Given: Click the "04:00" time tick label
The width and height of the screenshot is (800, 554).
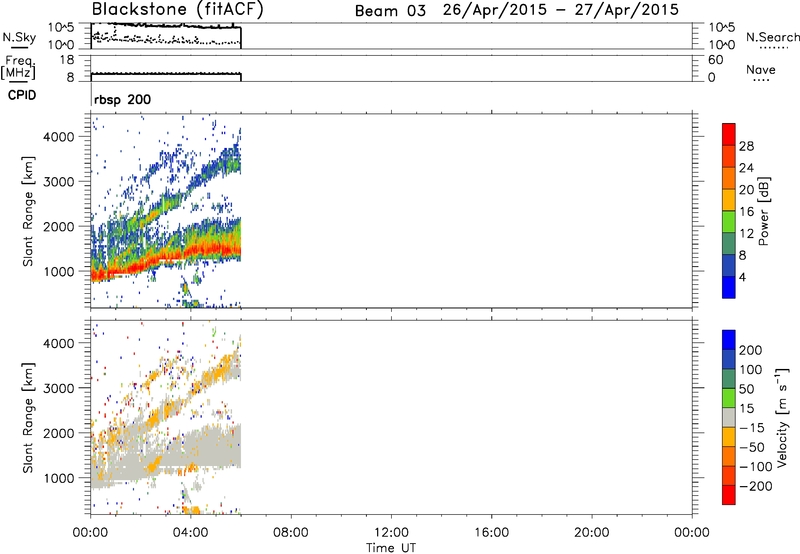Looking at the screenshot, I should [x=191, y=533].
